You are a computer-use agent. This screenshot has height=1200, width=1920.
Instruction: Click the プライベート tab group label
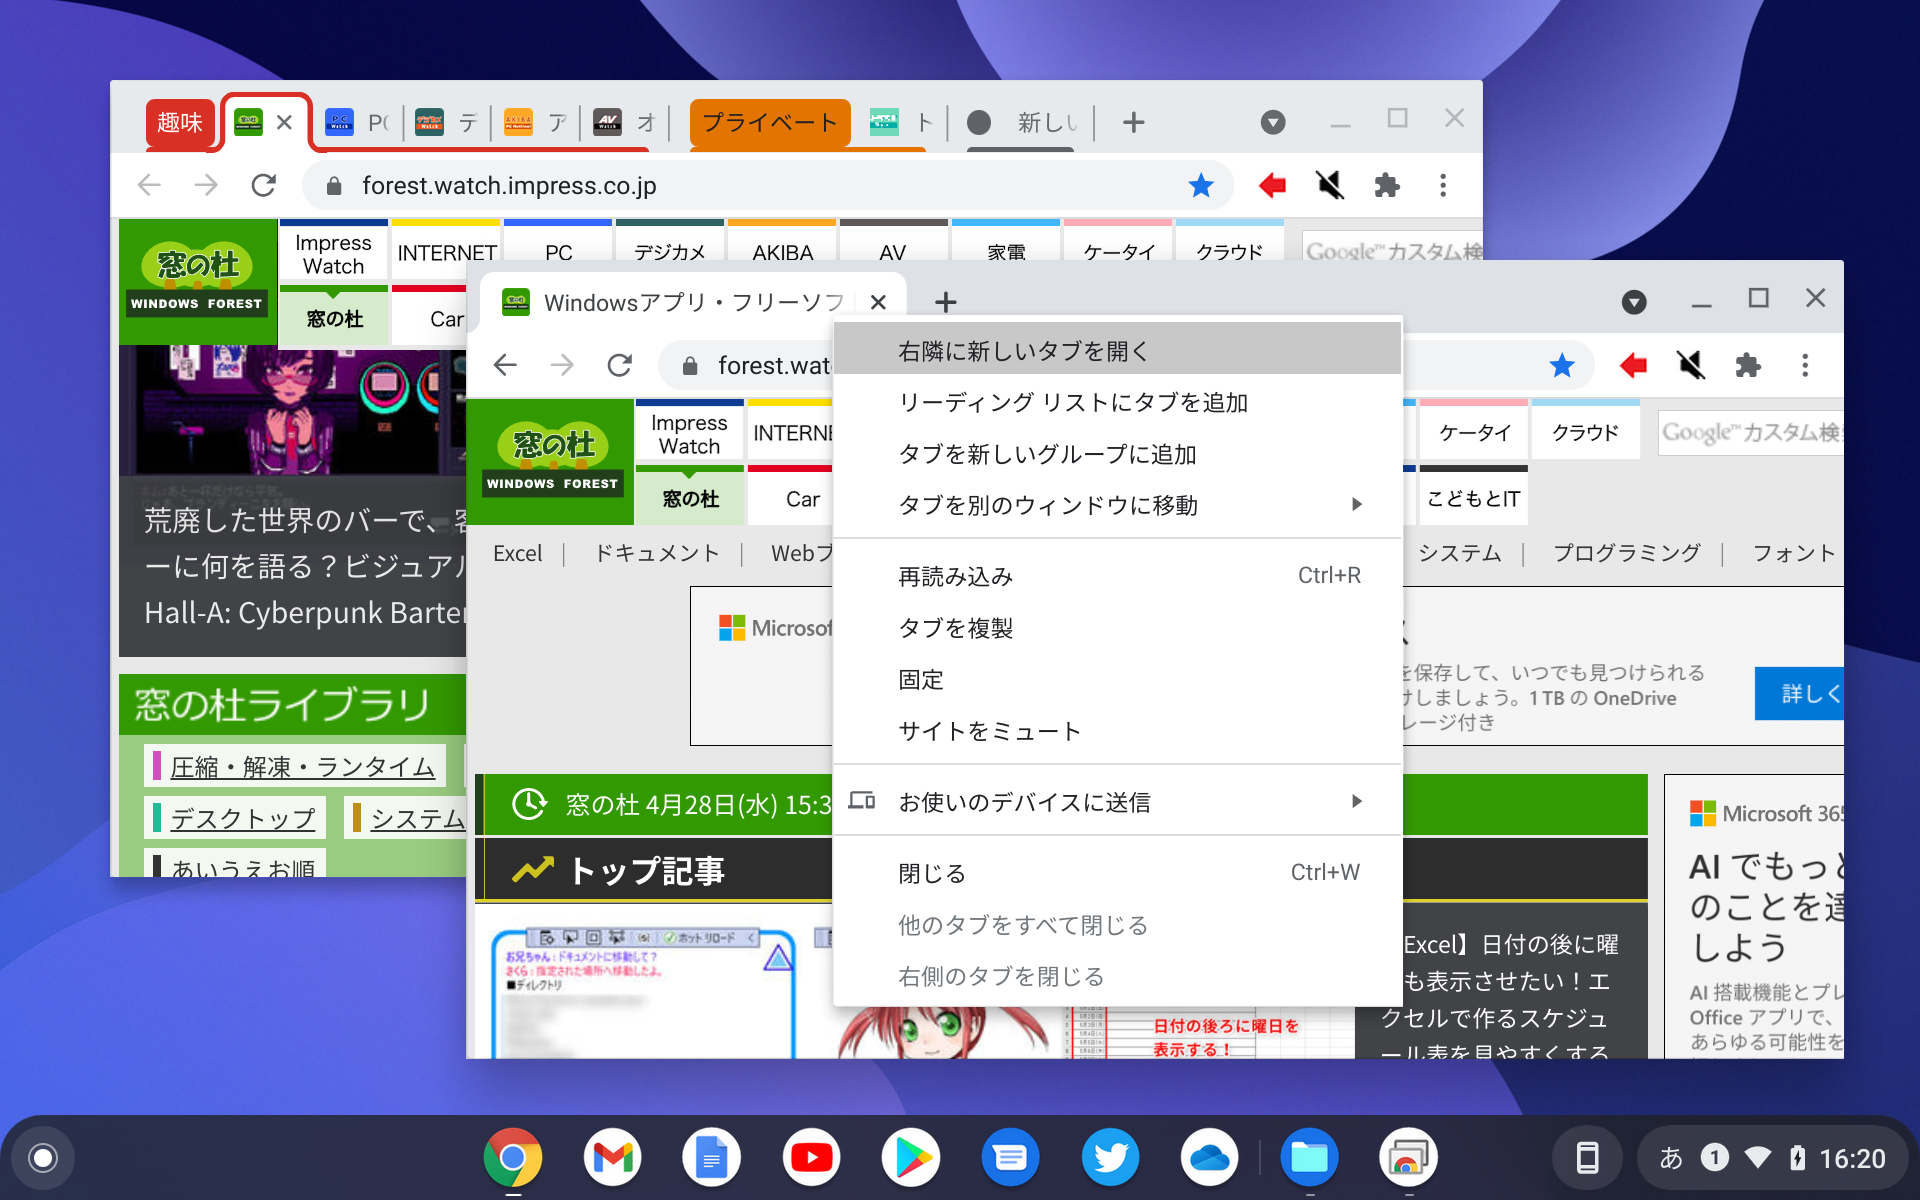769,122
